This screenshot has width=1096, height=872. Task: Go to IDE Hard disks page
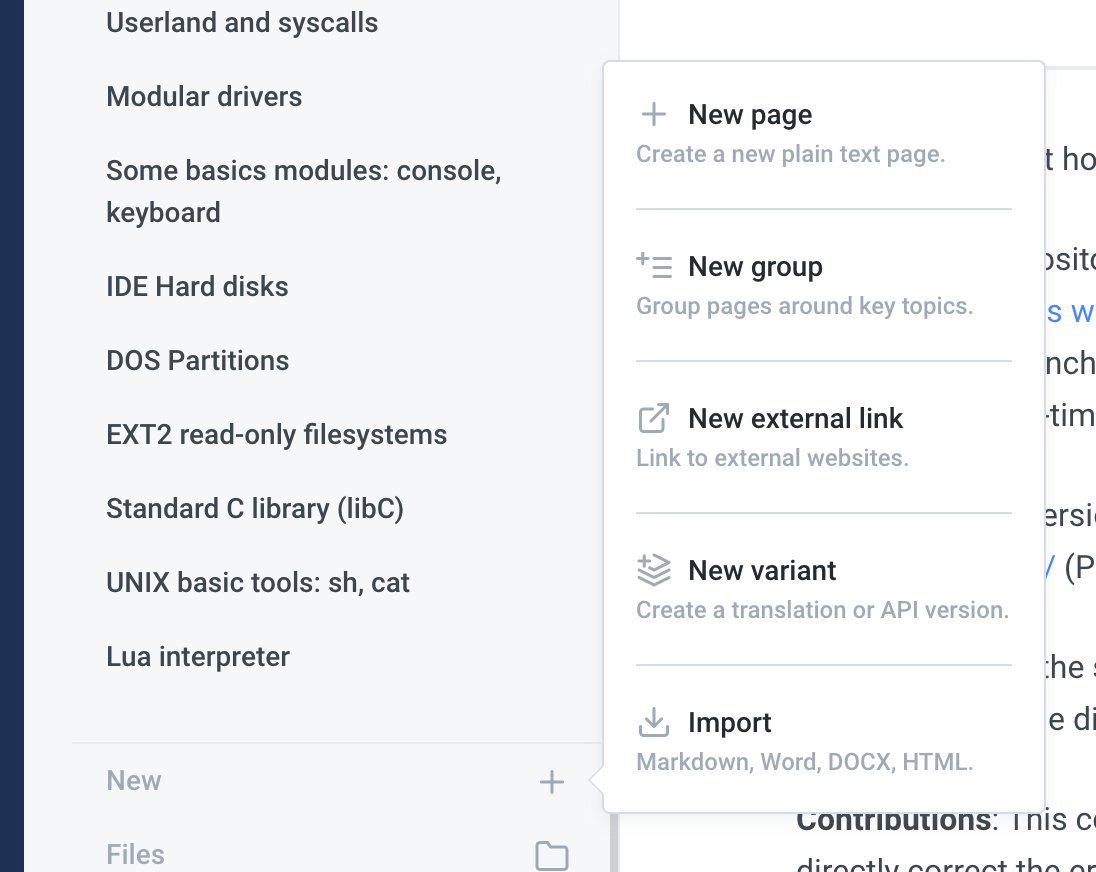point(197,286)
